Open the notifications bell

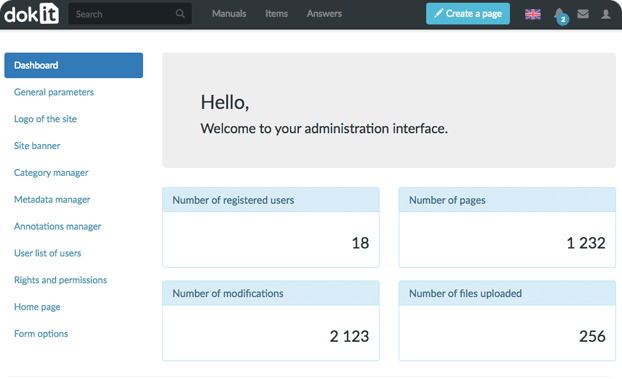pyautogui.click(x=561, y=15)
